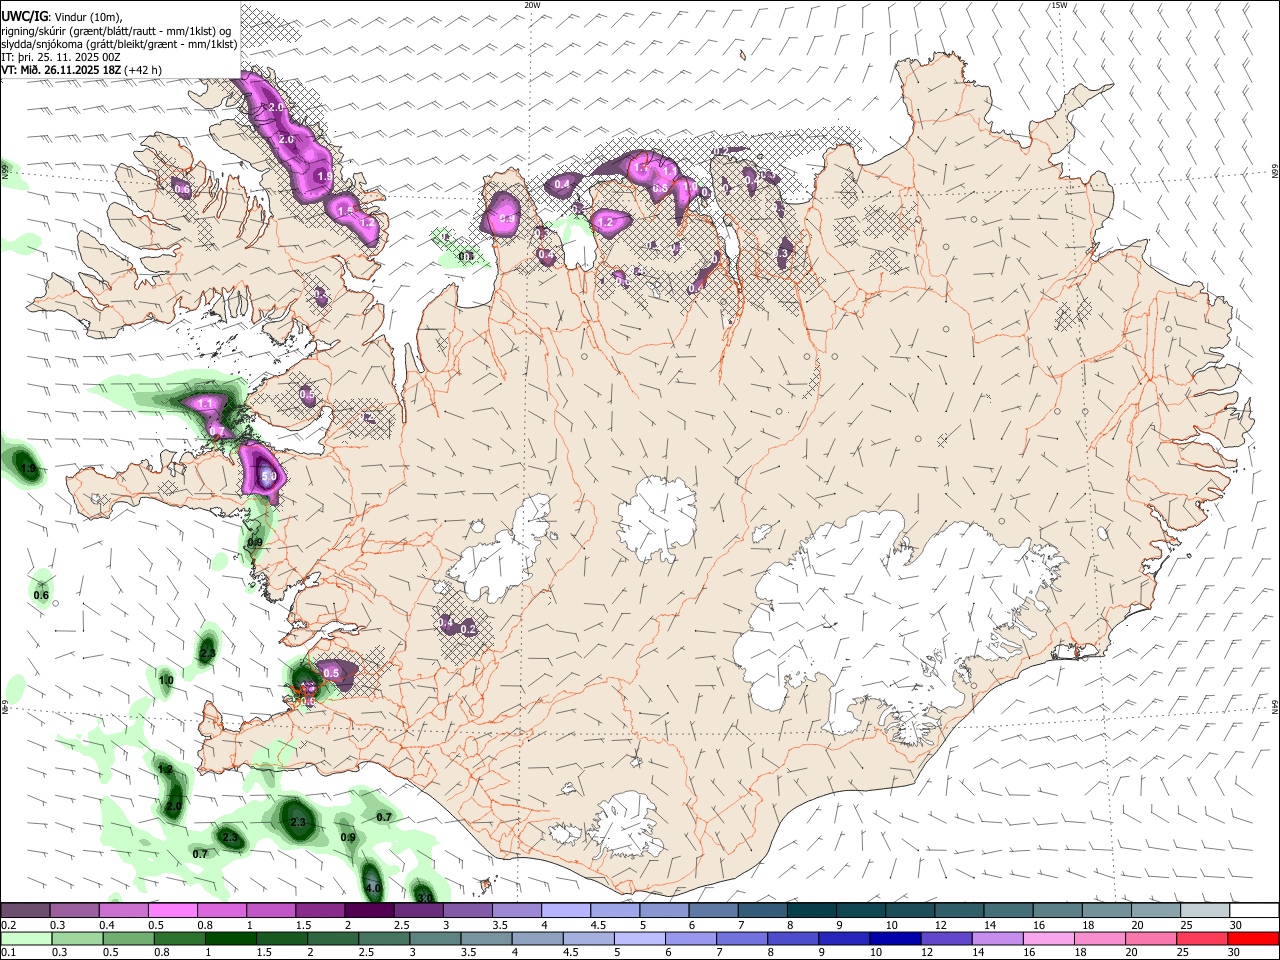Pick the white upper-scale swatch above 30
This screenshot has width=1280, height=960.
coord(1254,910)
